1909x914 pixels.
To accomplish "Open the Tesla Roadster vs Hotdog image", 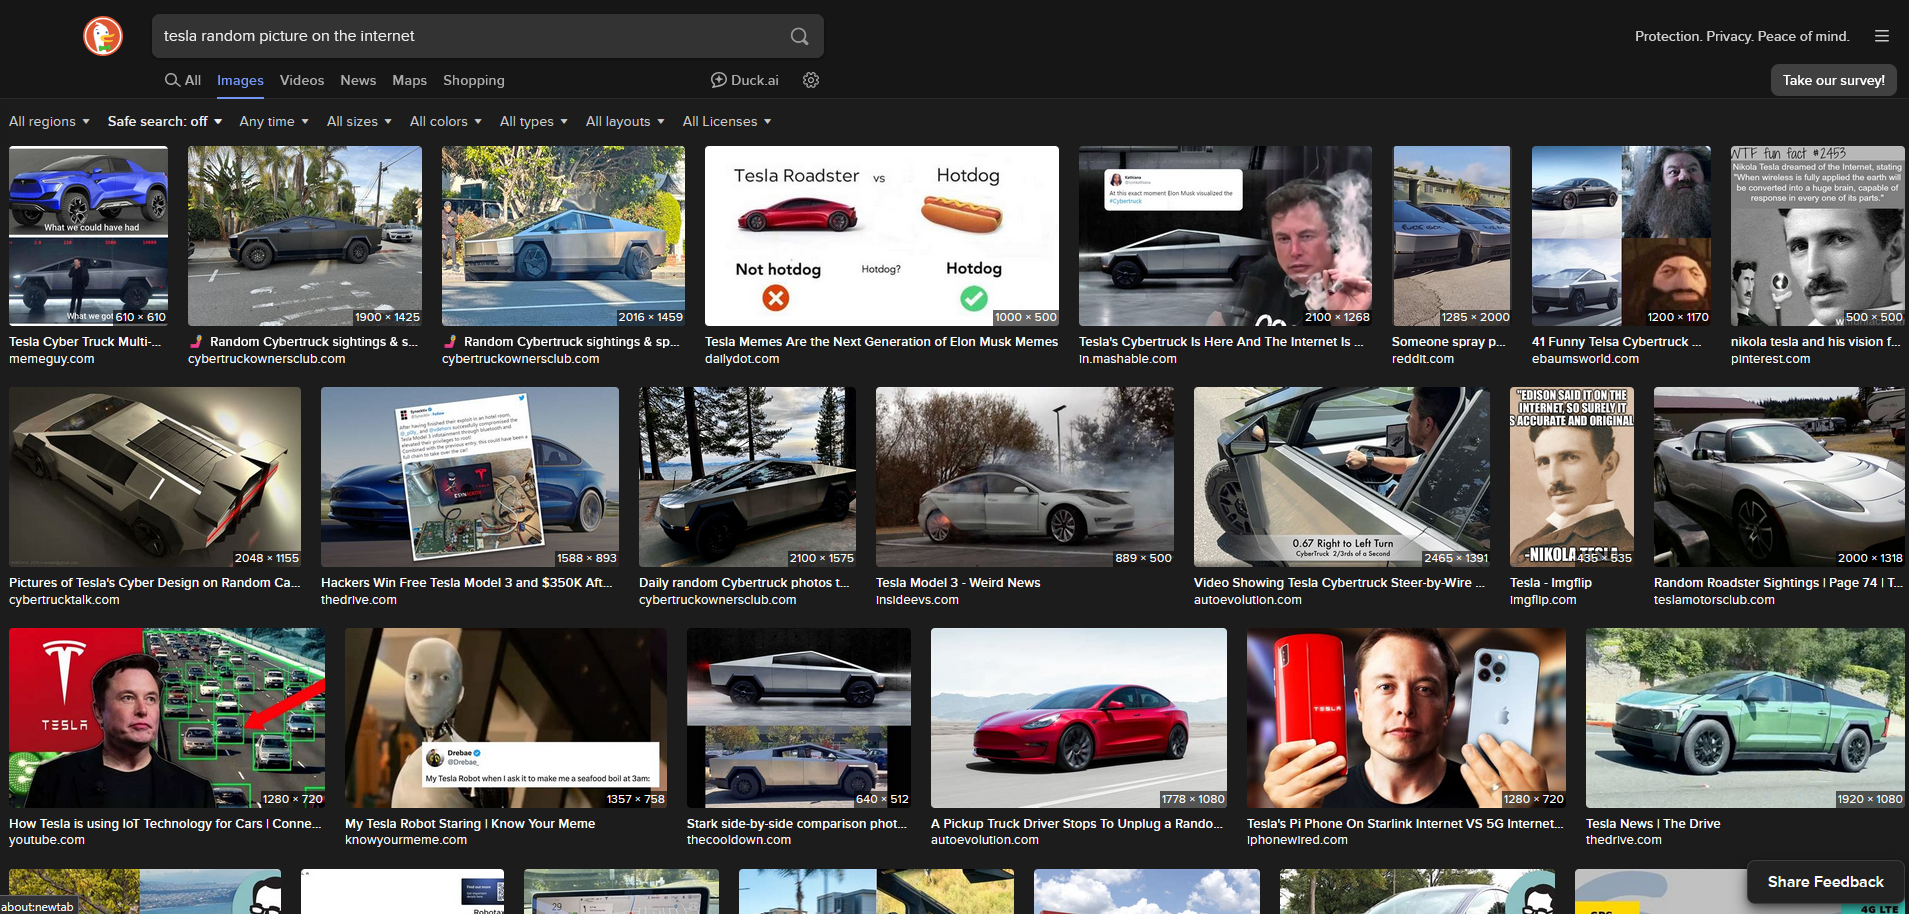I will [x=881, y=236].
